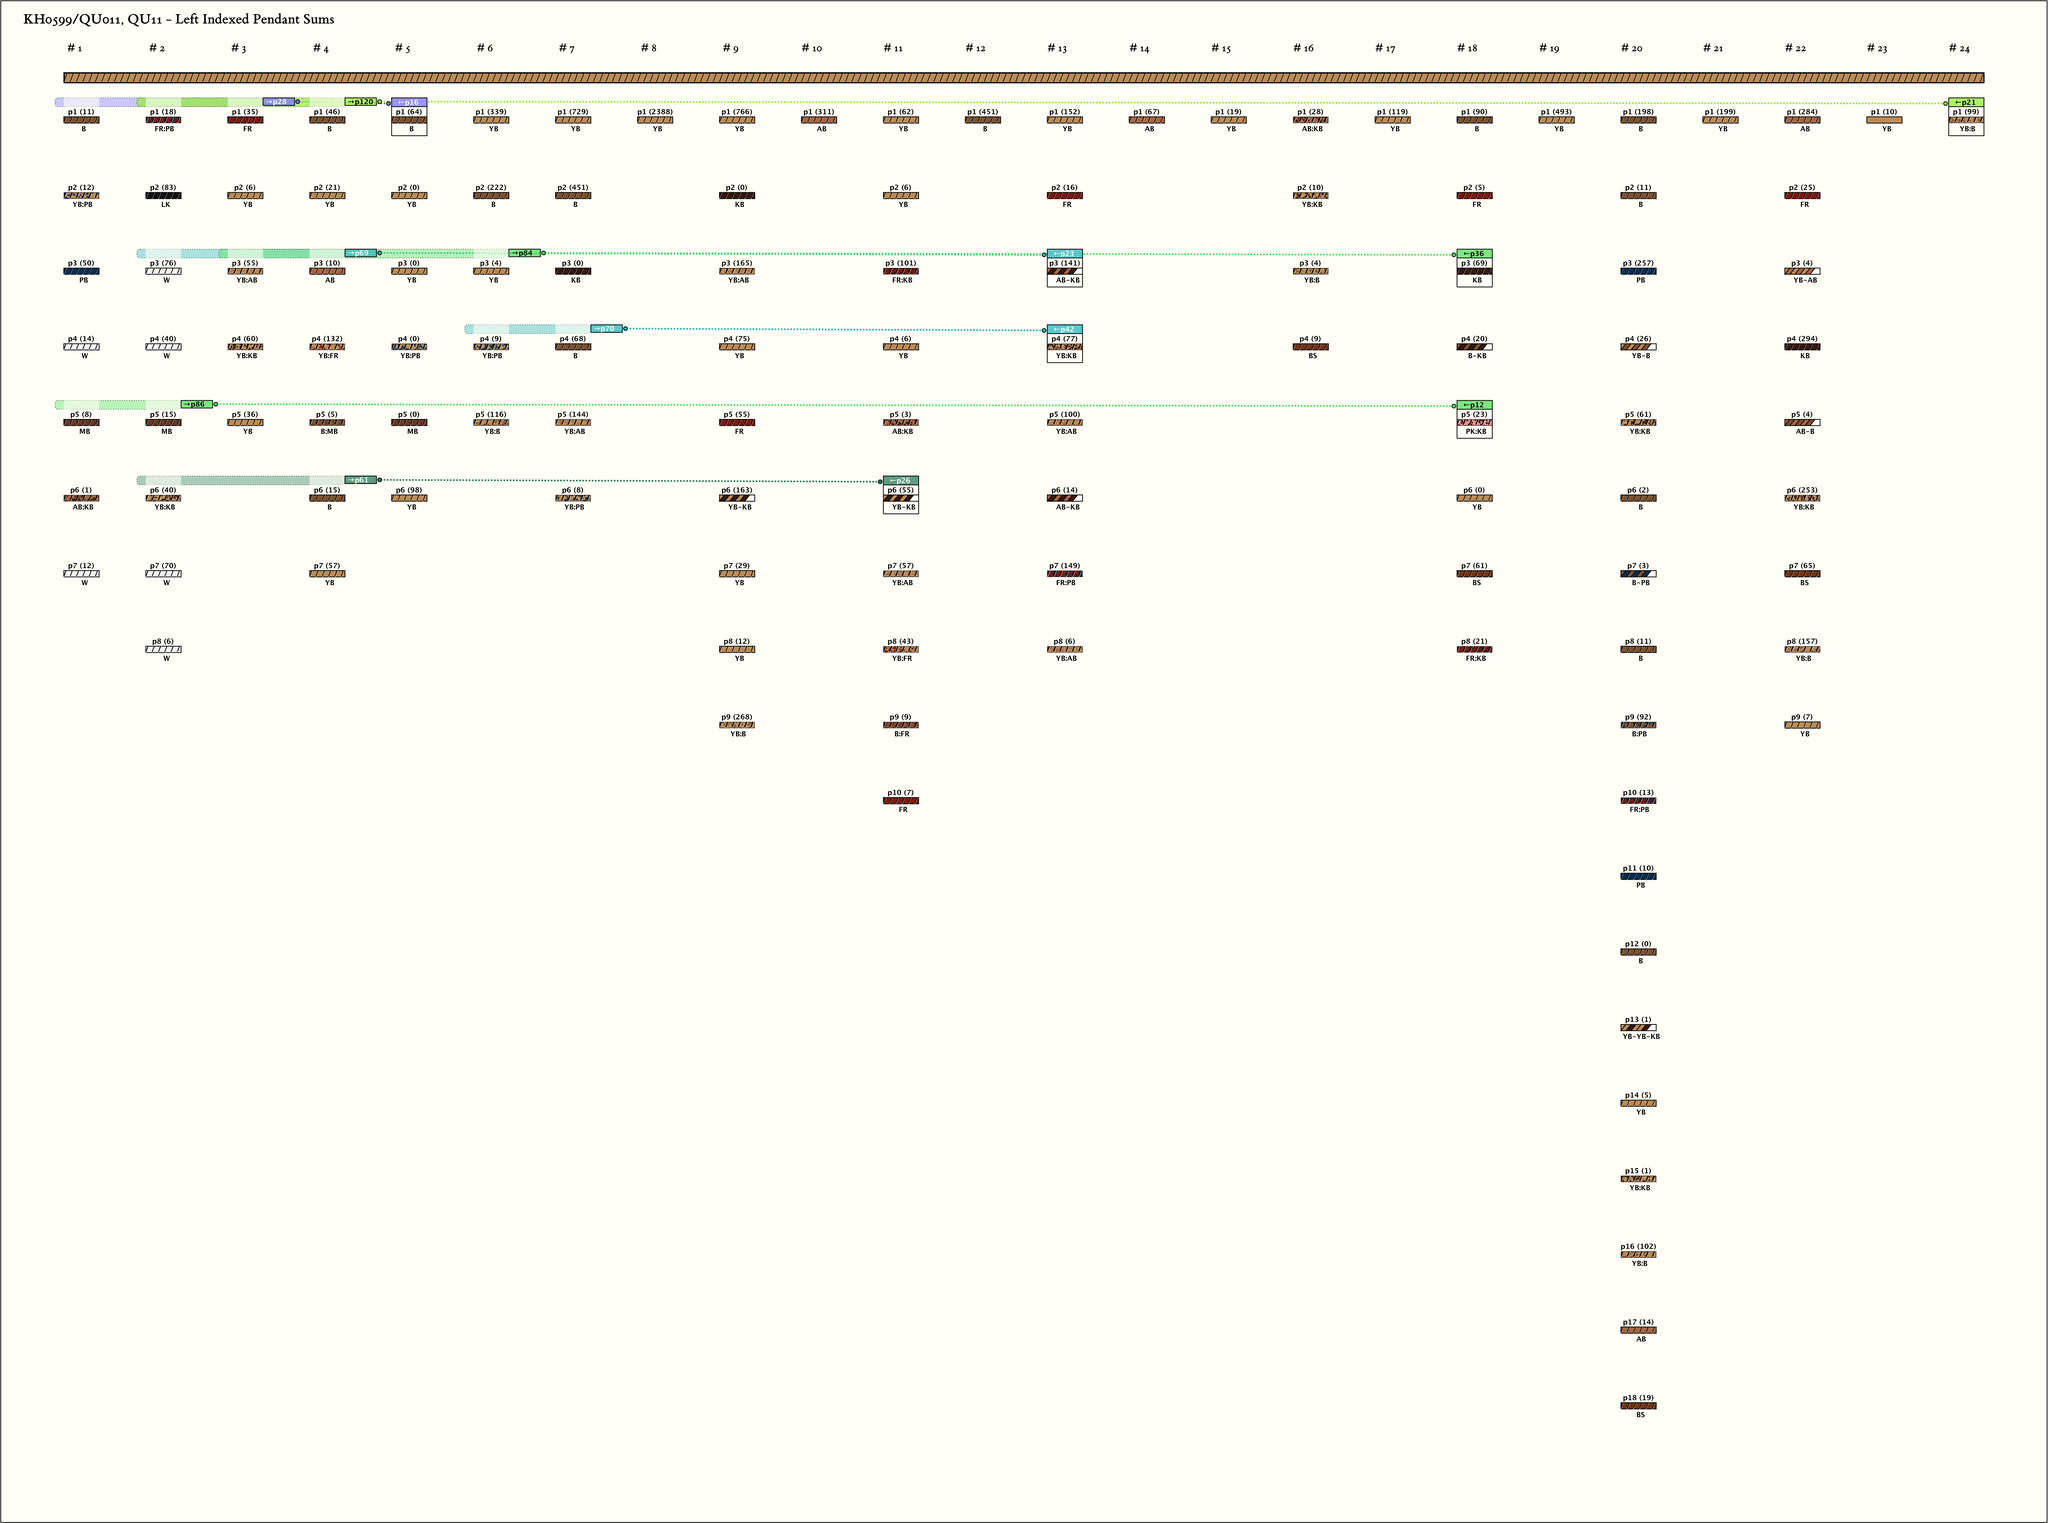Screen dimensions: 2048x1523
Task: Click the →p86 green arrow tag
Action: (197, 404)
